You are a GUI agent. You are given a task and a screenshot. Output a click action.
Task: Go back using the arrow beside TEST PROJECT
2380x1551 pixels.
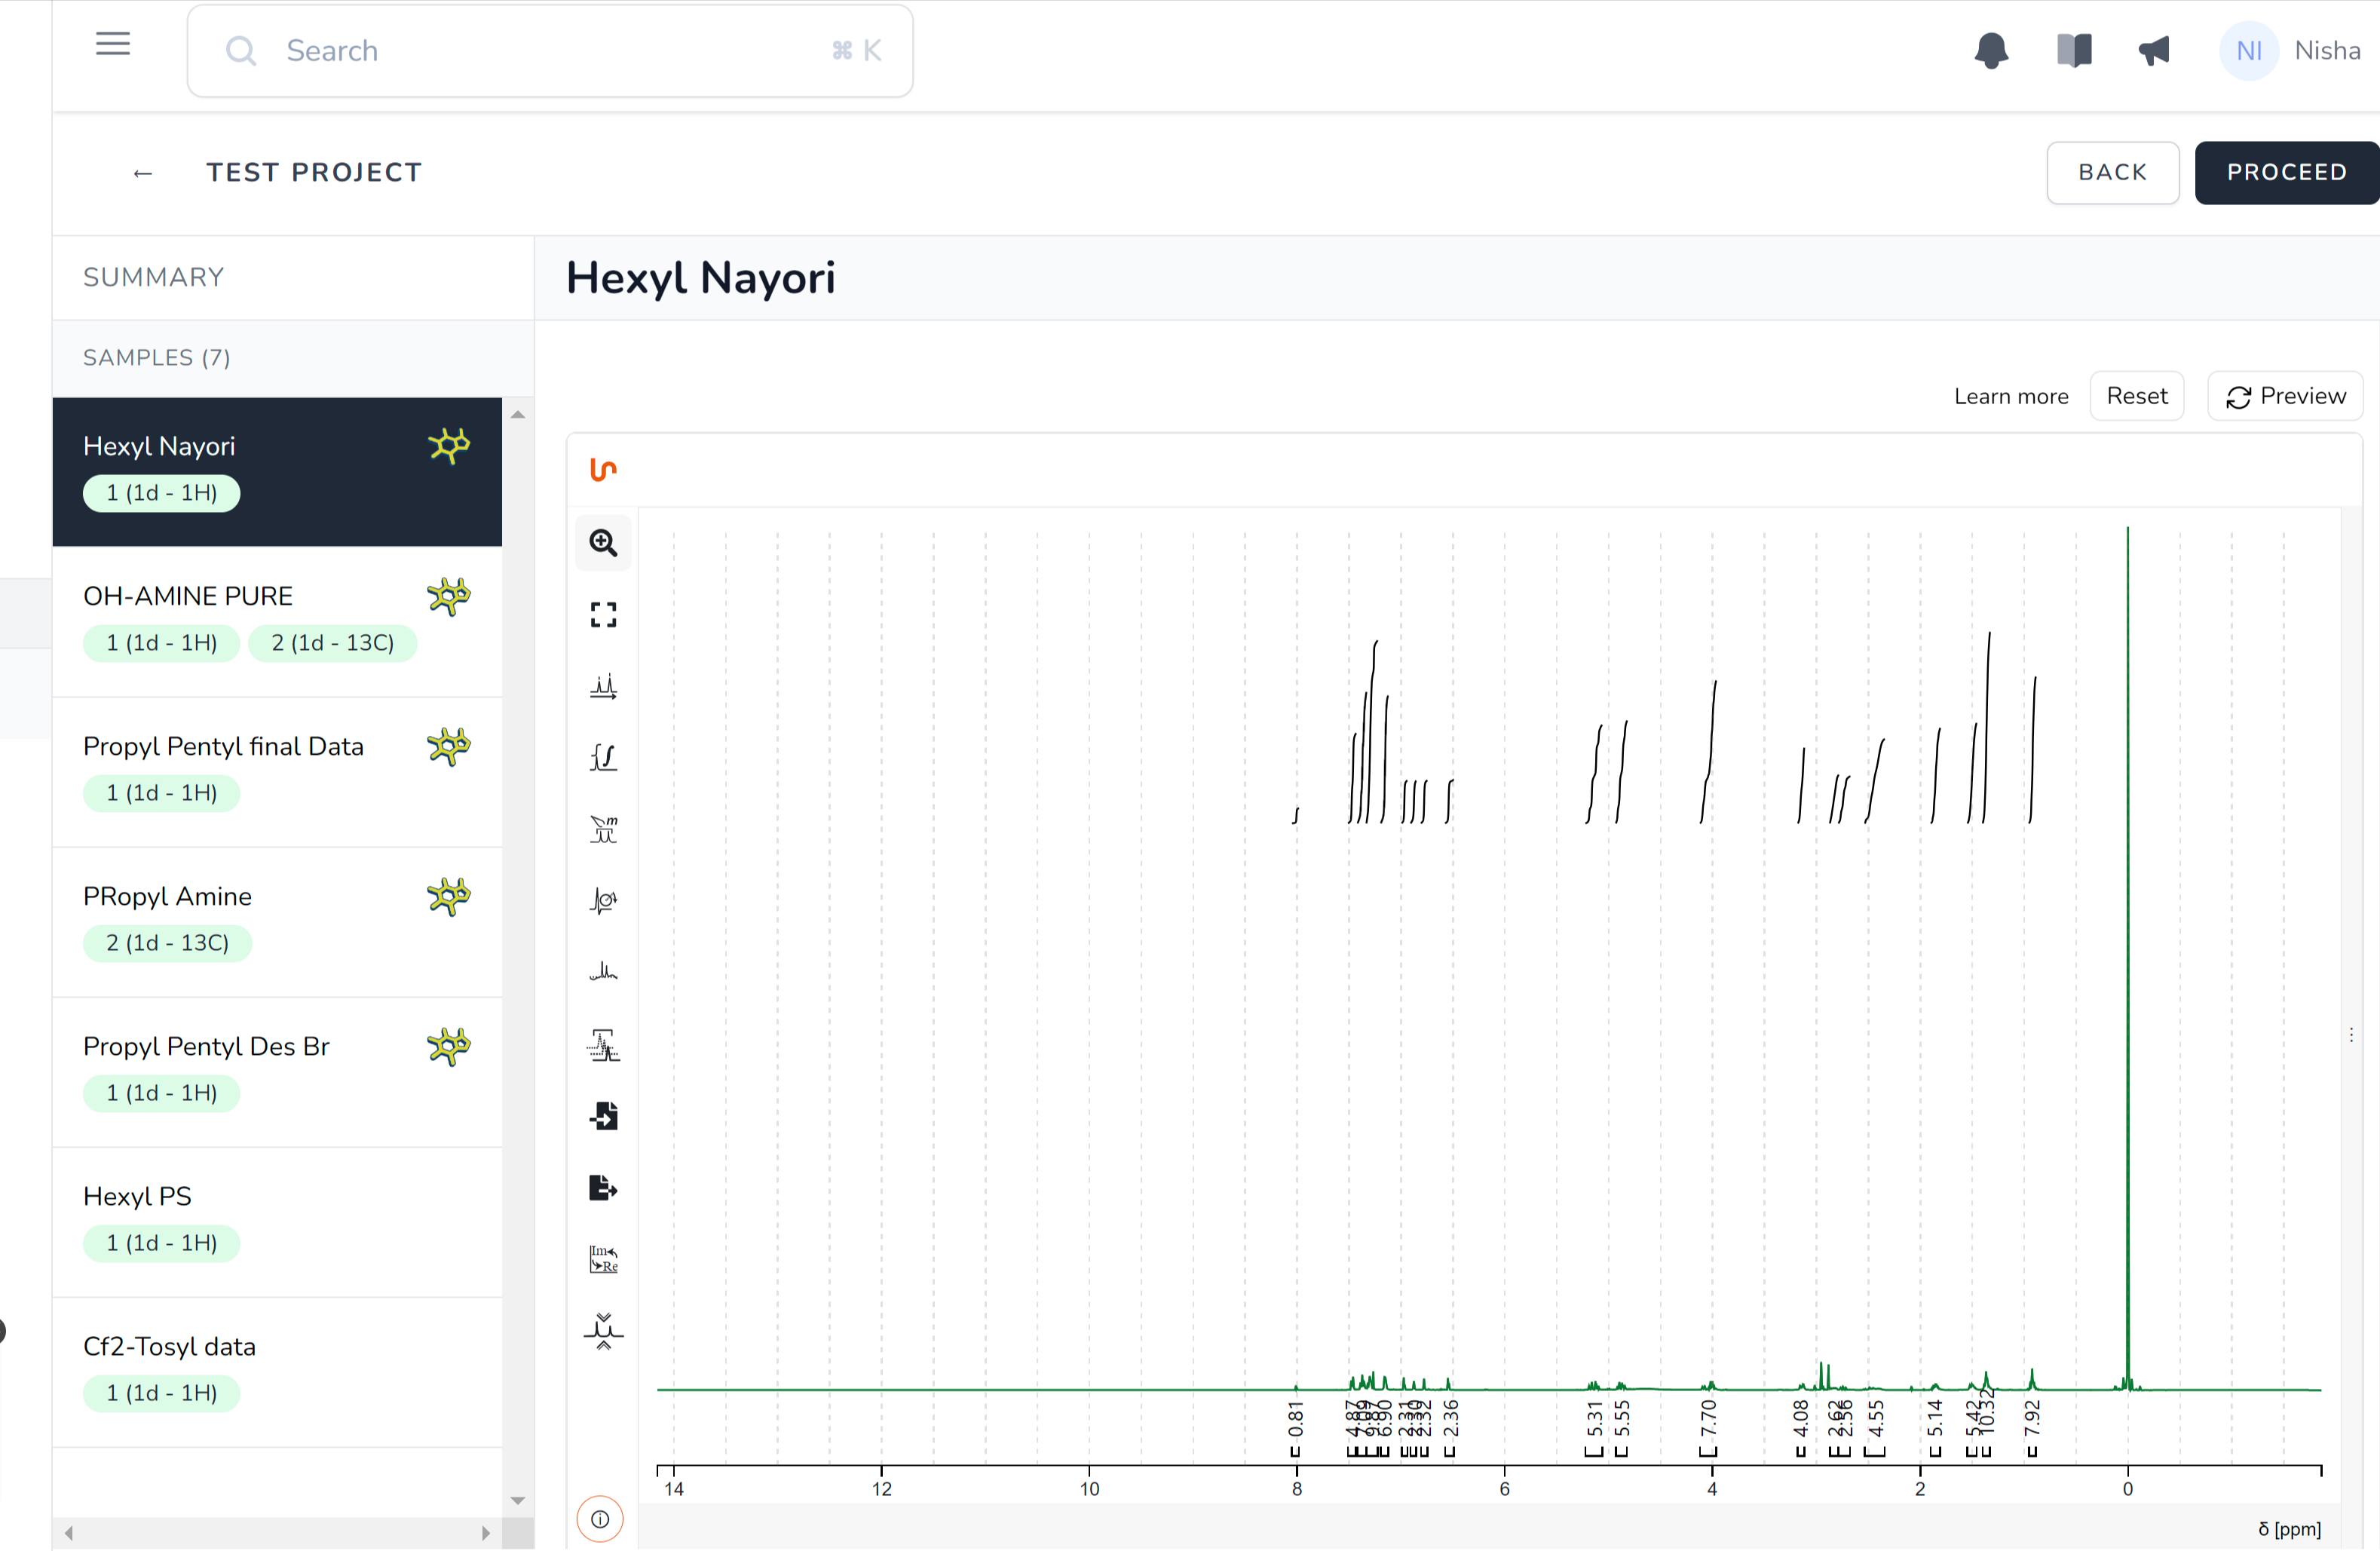tap(143, 173)
